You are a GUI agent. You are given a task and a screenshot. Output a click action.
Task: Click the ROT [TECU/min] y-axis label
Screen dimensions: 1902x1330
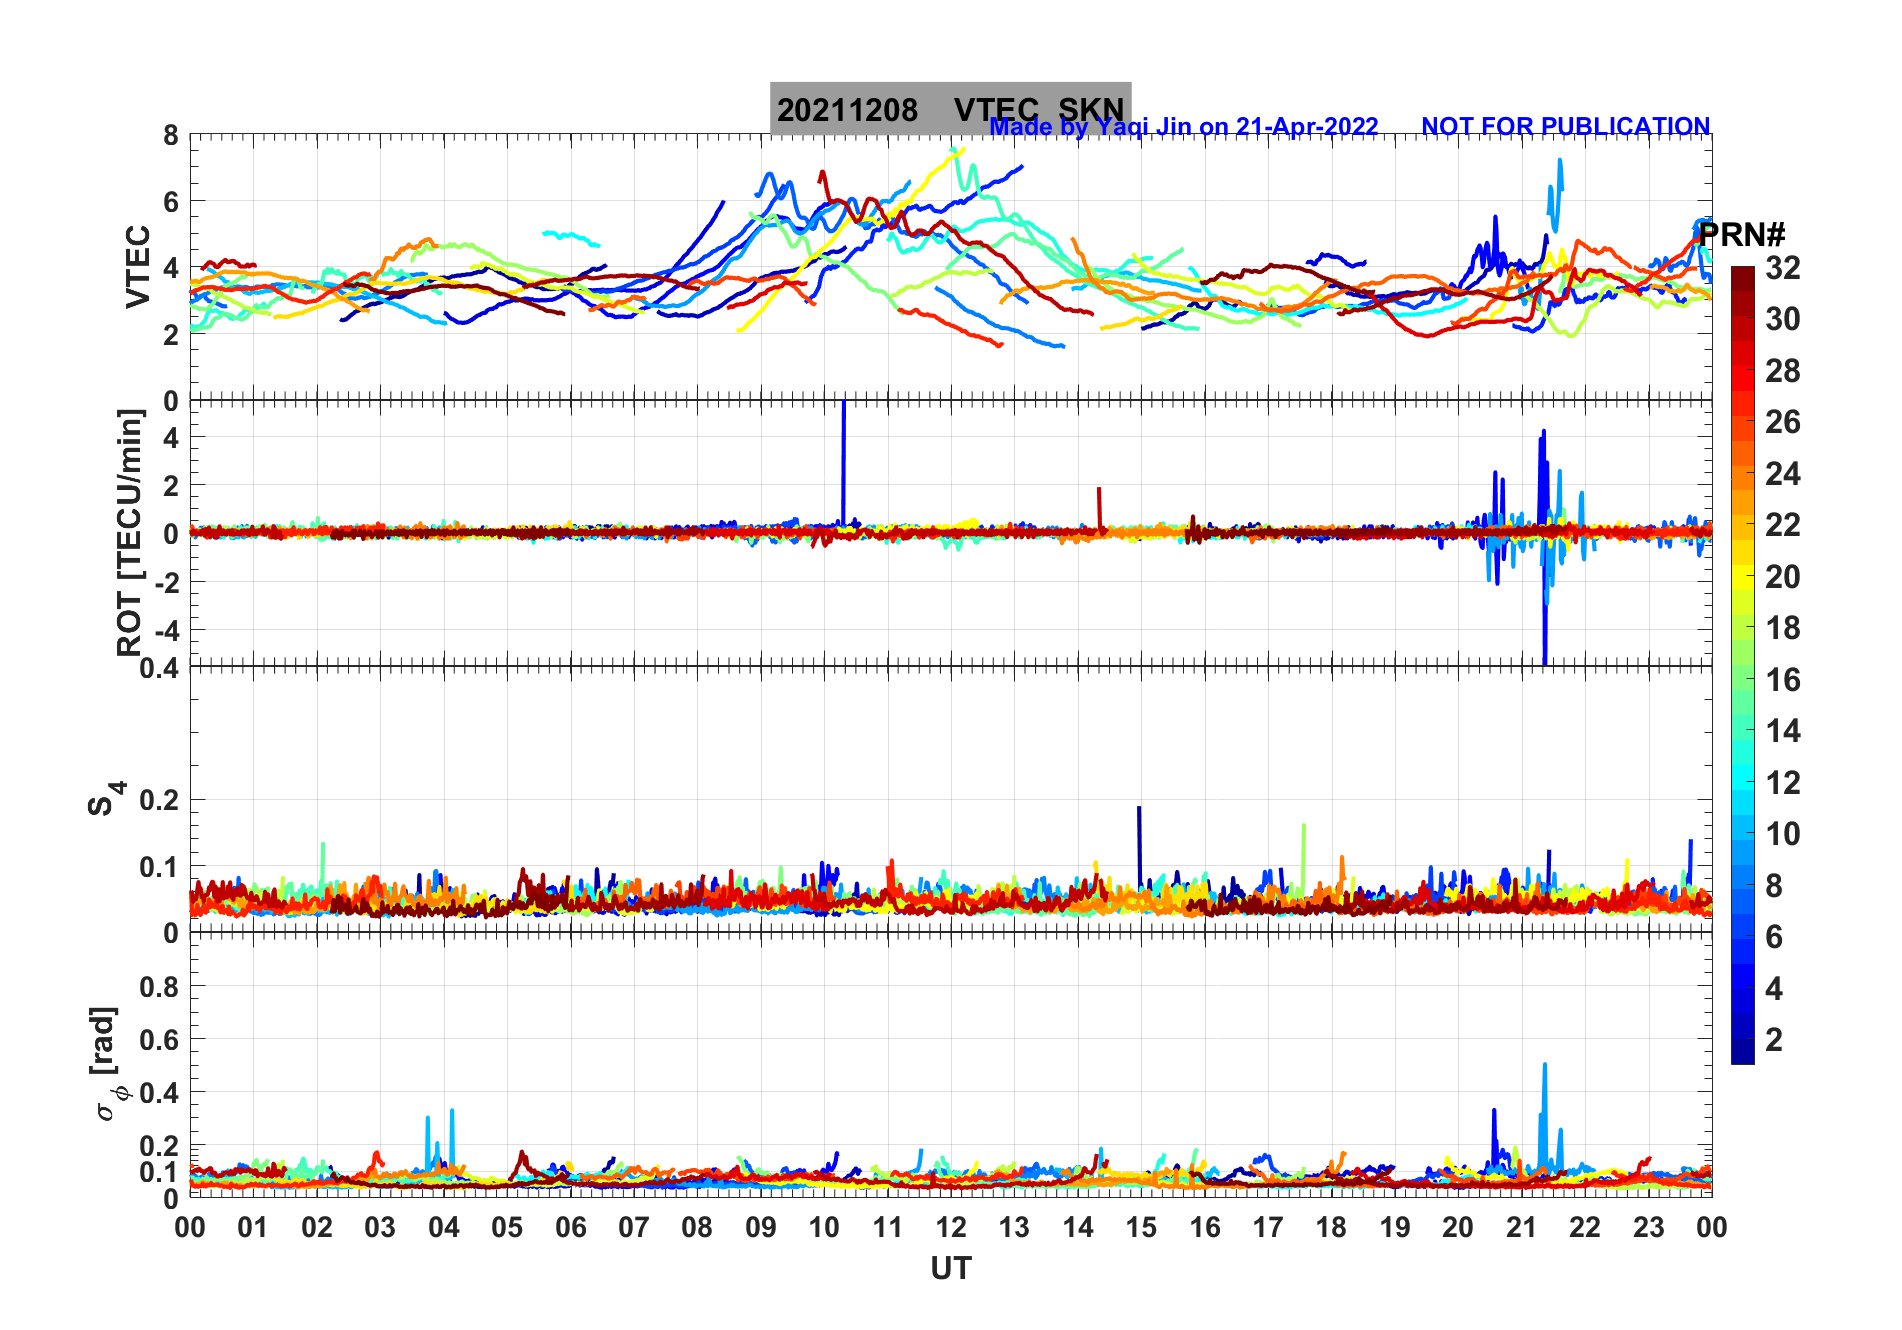coord(130,533)
